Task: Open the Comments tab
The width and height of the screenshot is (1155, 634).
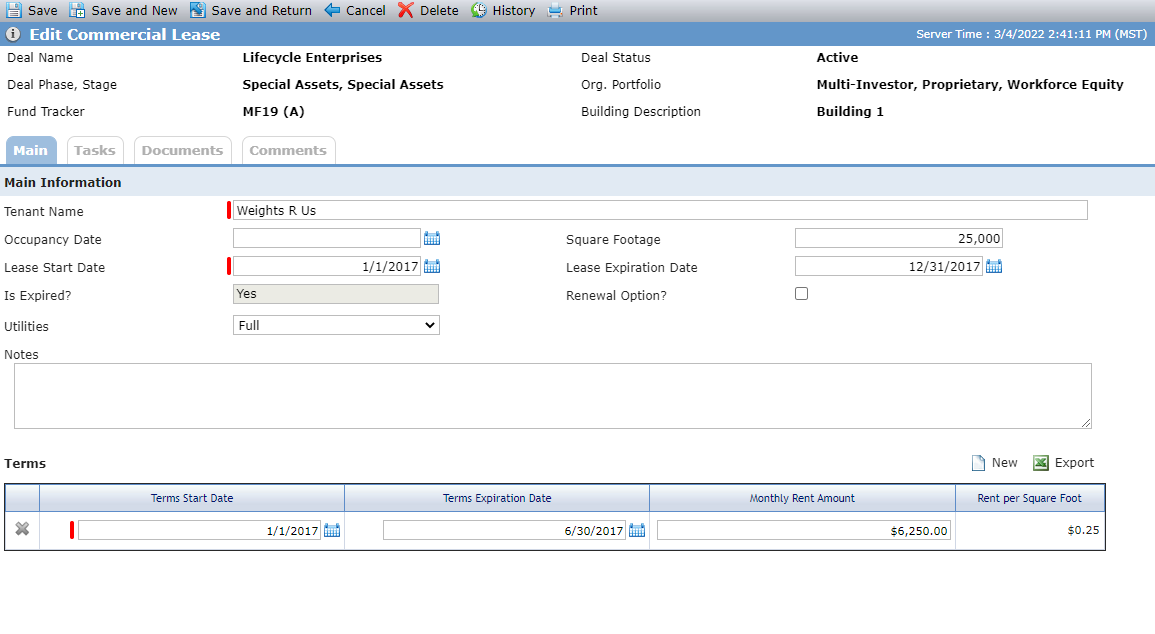Action: [288, 150]
